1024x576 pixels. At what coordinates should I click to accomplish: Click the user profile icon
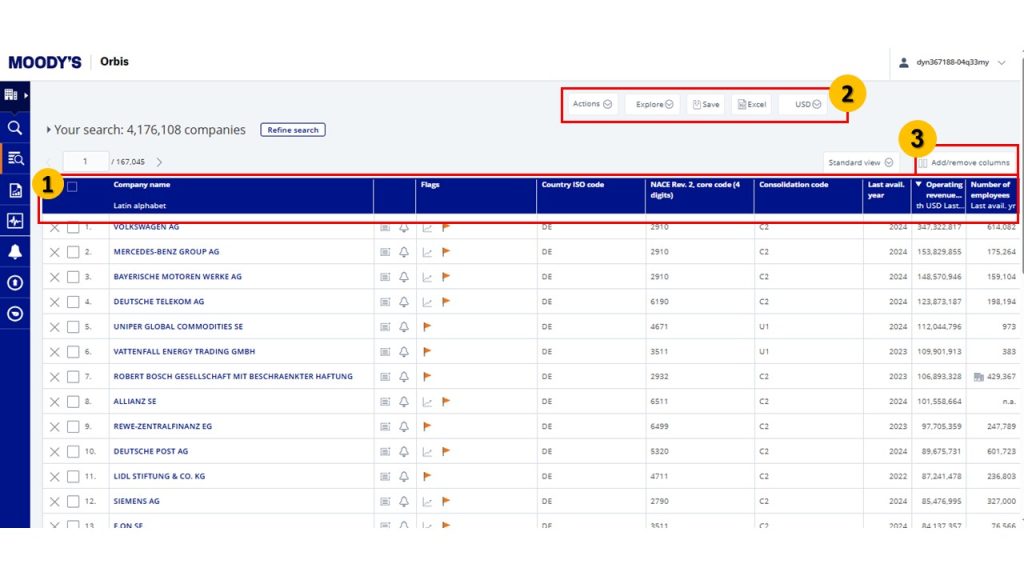(x=904, y=63)
